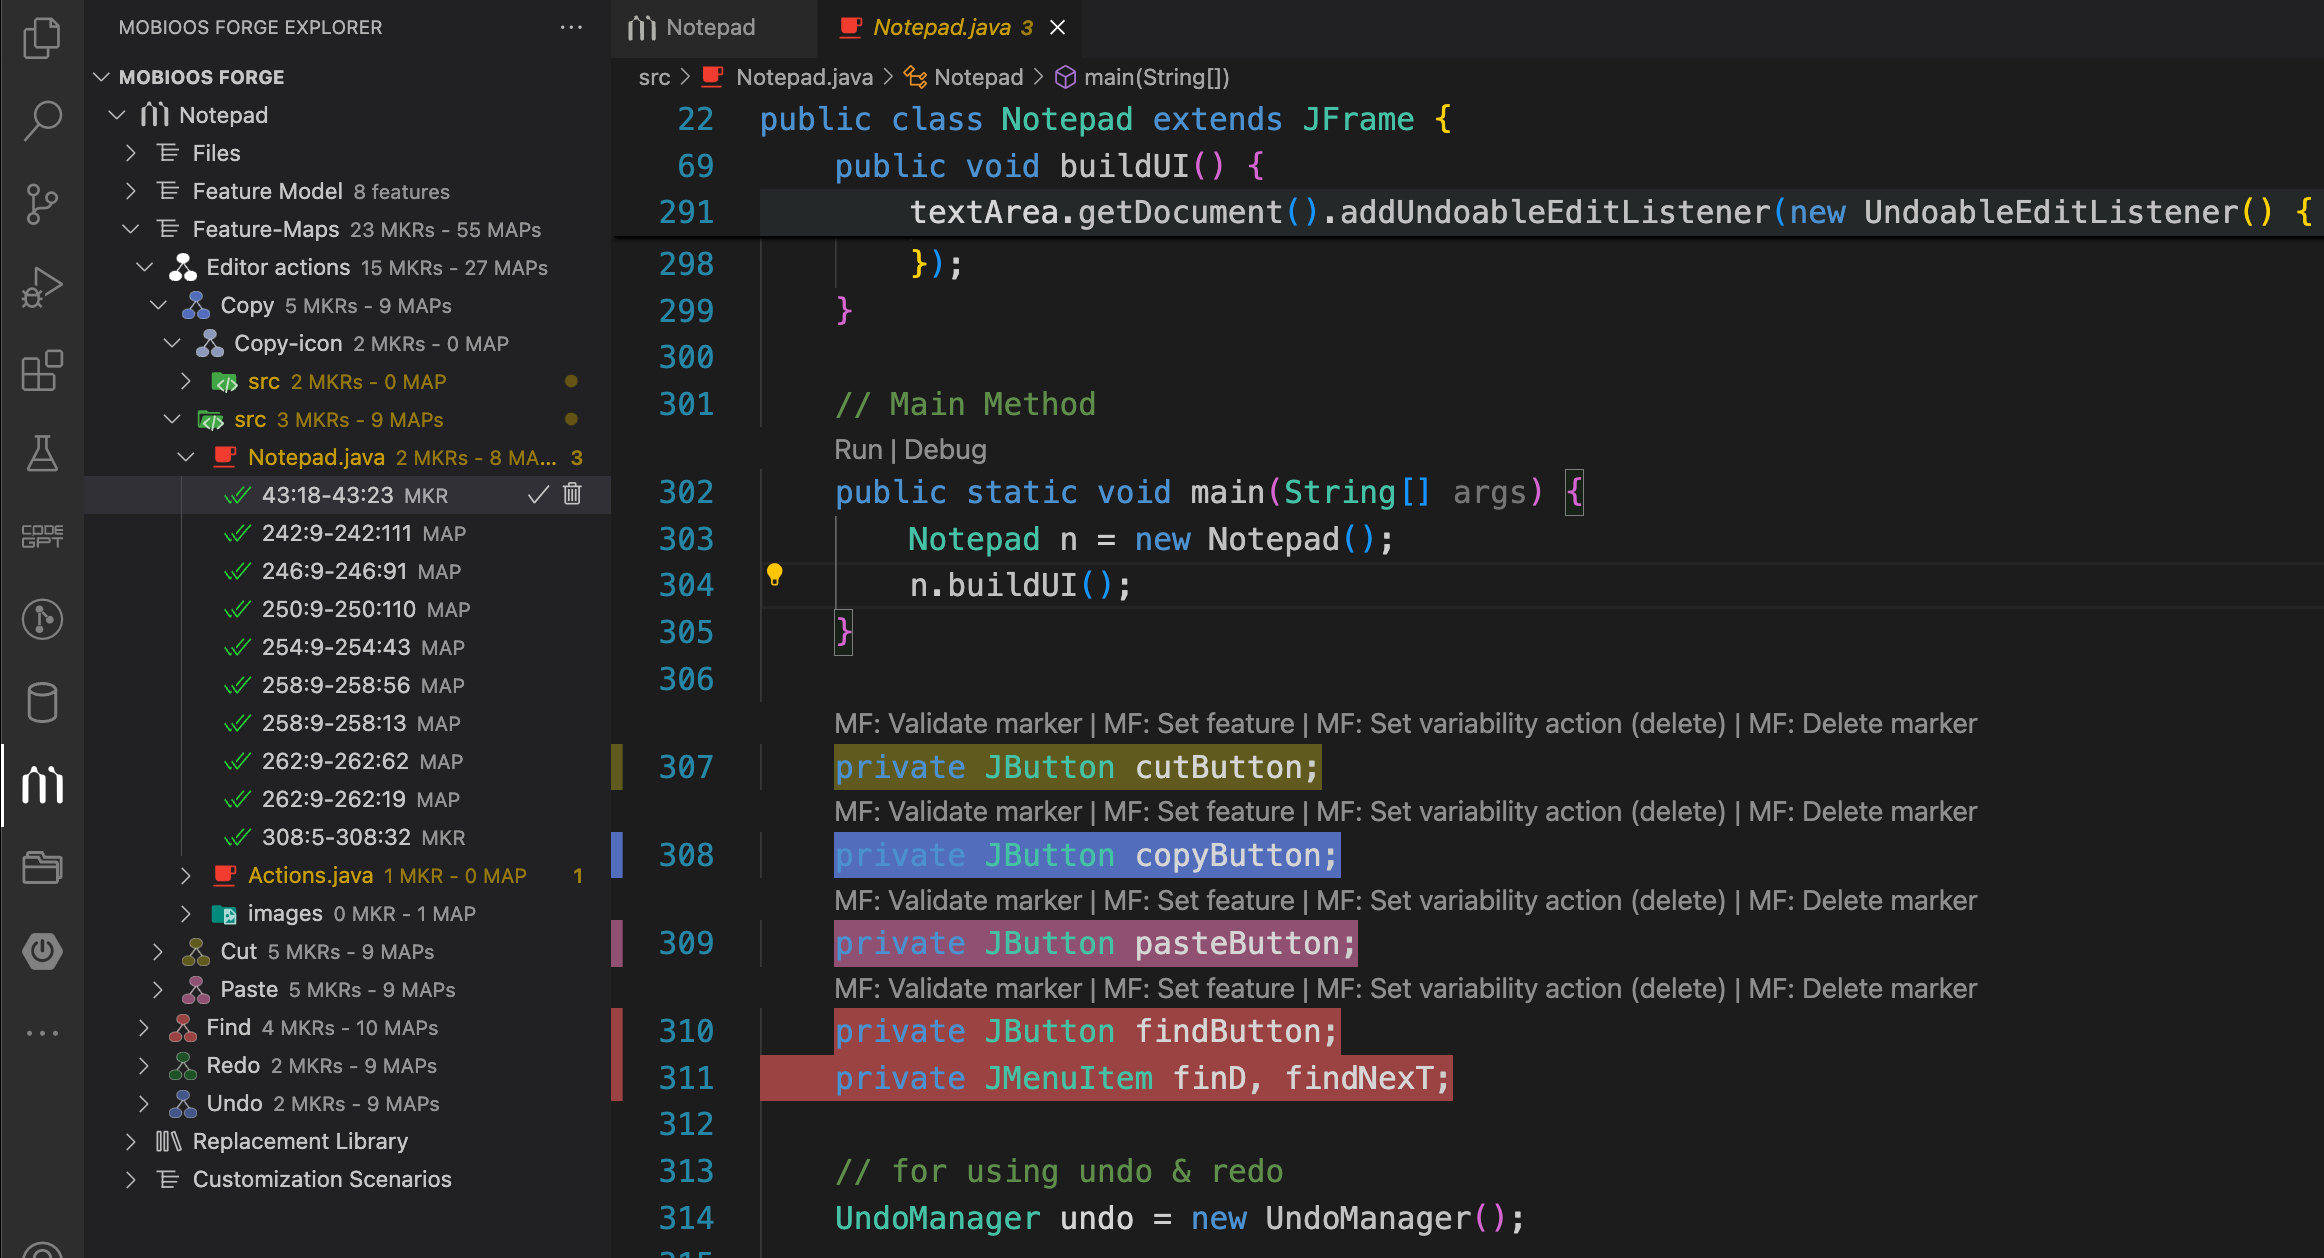The height and width of the screenshot is (1258, 2324).
Task: Select the 262:9-262:62 MAP entry
Action: [347, 761]
